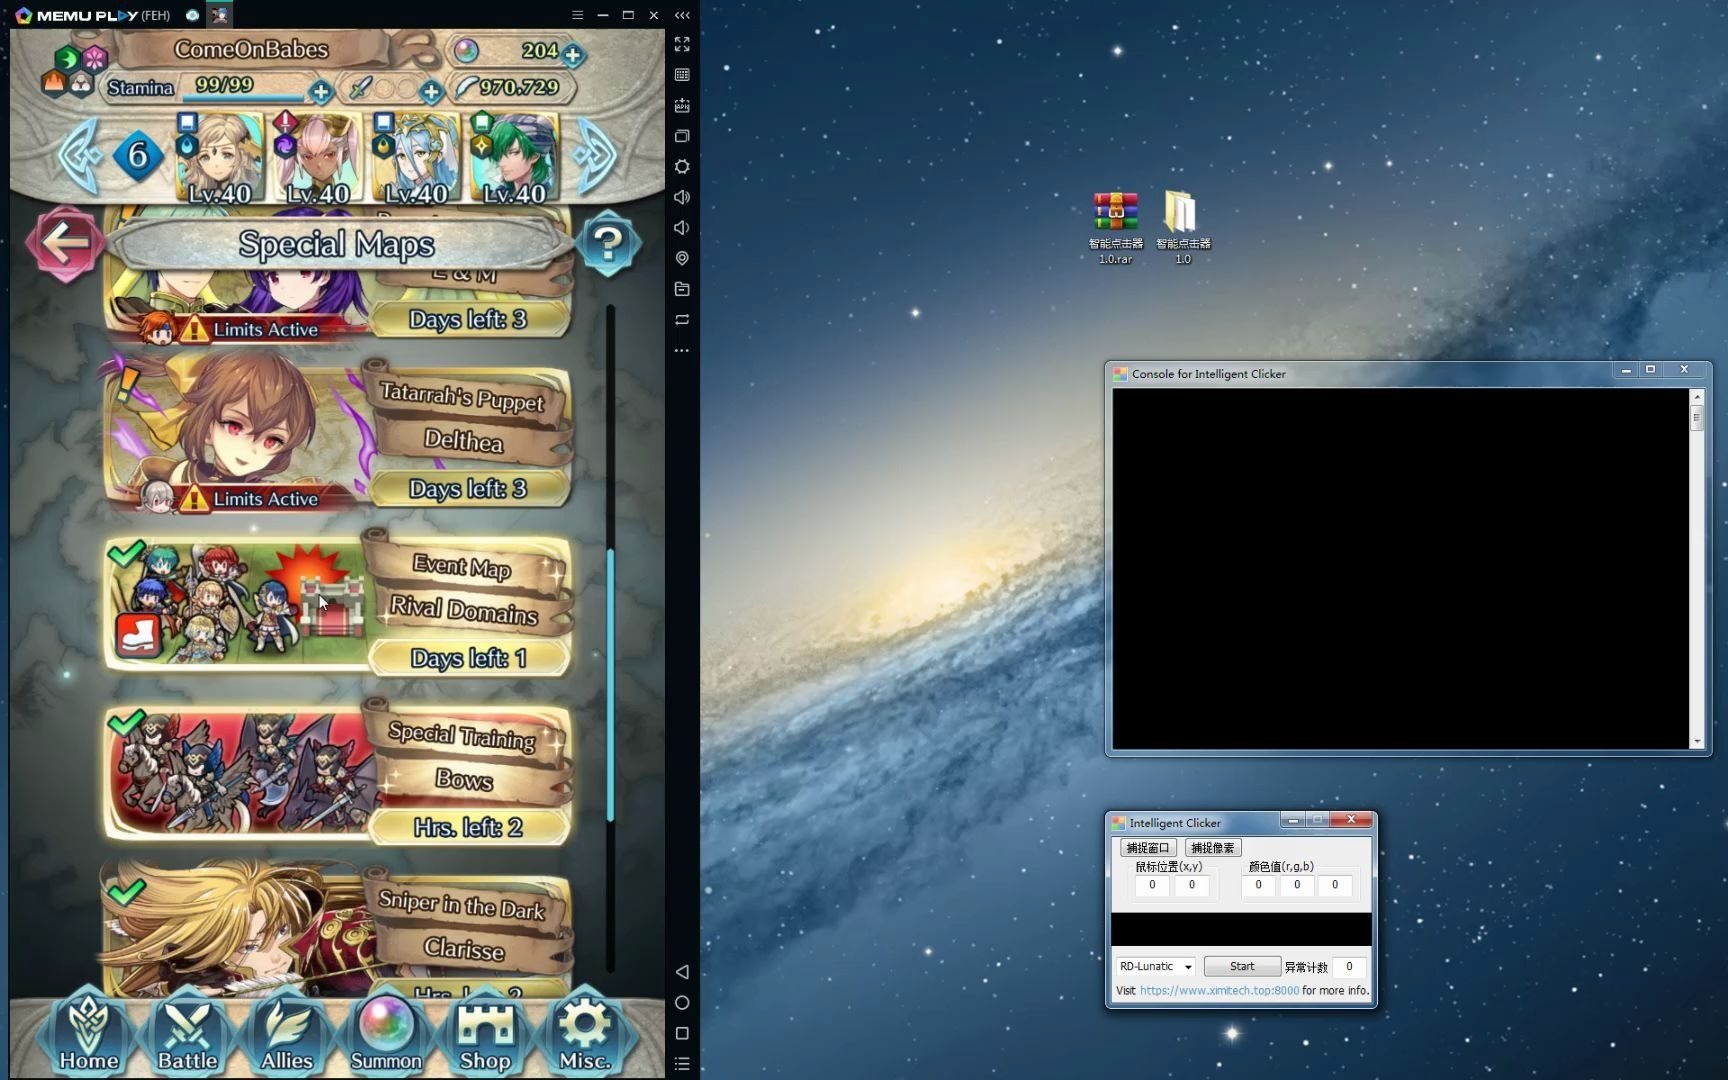Tap Android back triangle button
The image size is (1728, 1080).
682,972
